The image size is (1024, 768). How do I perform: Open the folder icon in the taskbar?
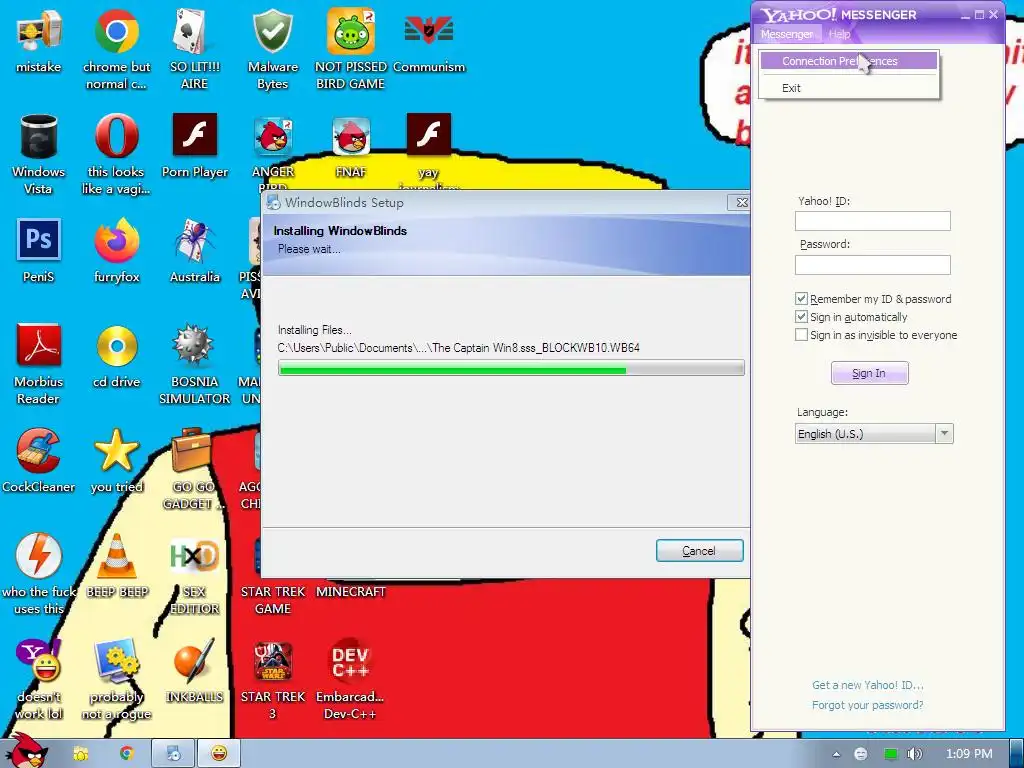pyautogui.click(x=80, y=754)
